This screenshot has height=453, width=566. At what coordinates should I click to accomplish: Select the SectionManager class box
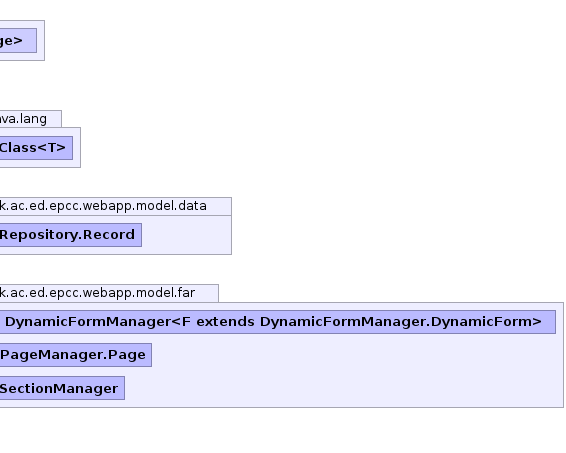coord(62,388)
